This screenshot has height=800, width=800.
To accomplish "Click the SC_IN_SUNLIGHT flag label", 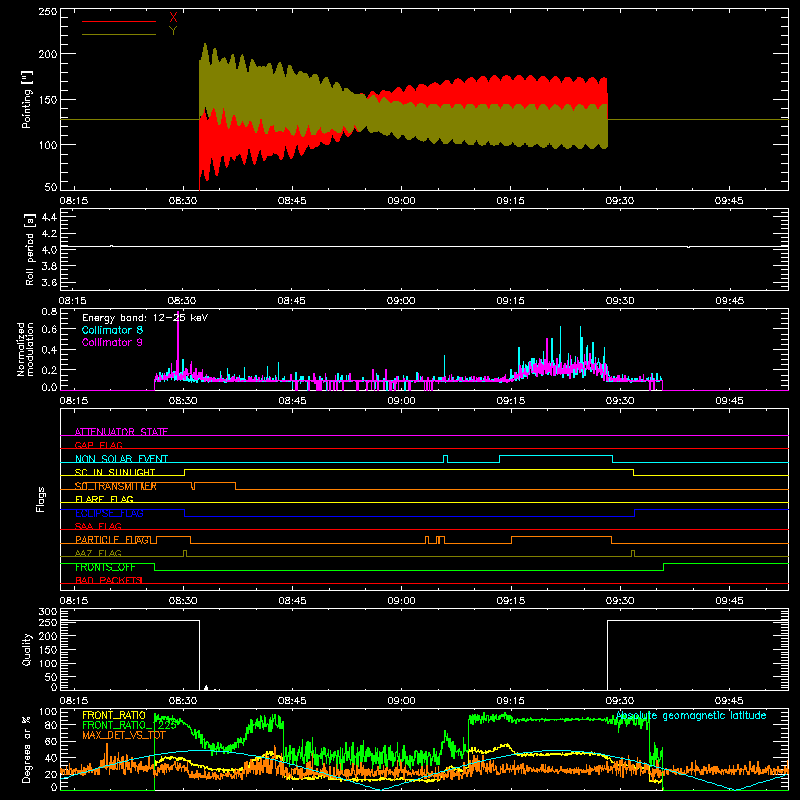I will (115, 472).
